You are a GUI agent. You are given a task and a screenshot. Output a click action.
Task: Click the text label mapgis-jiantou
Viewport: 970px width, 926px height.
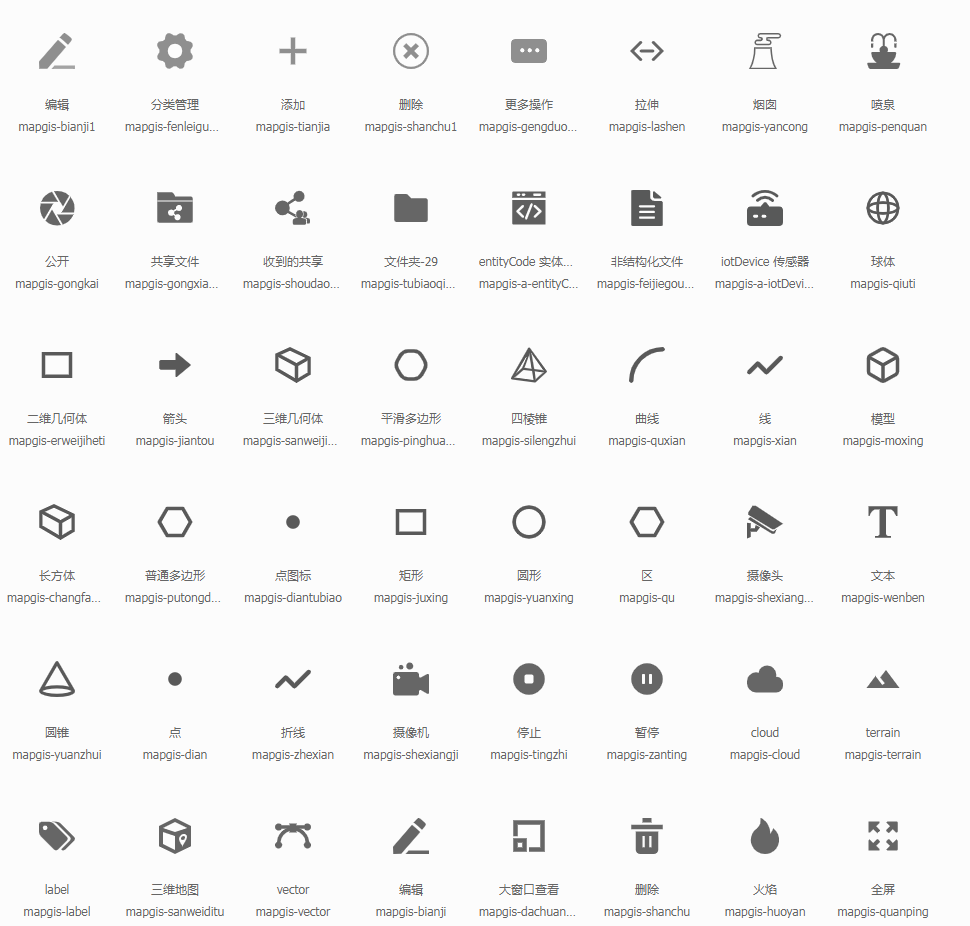tap(175, 441)
